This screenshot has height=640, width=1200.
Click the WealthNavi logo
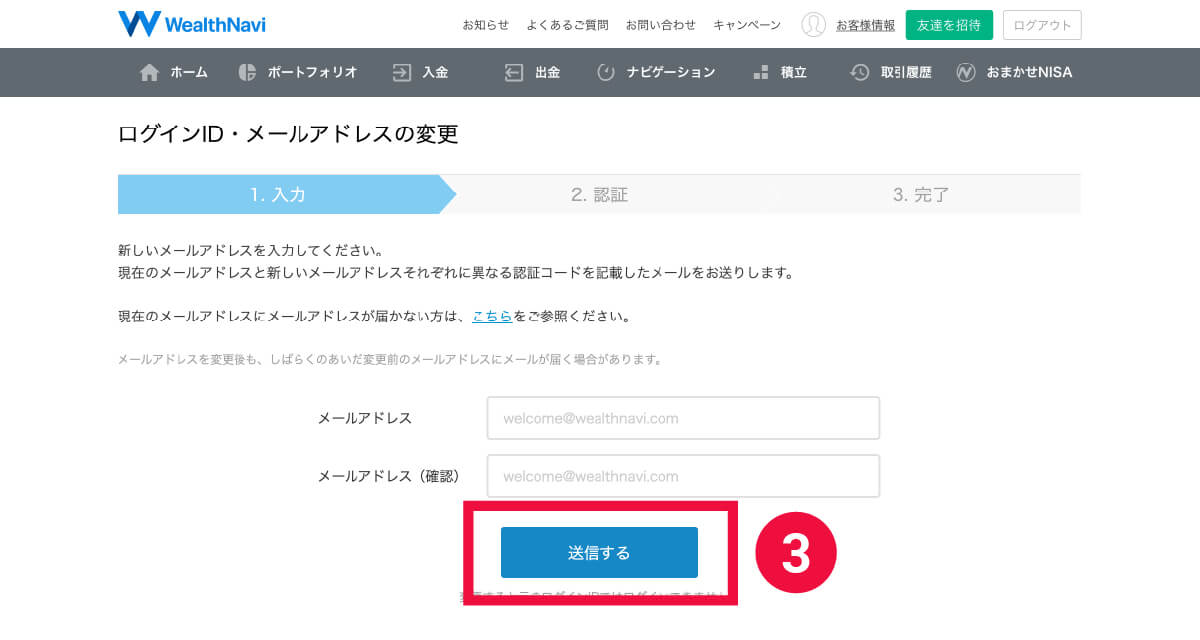point(192,24)
